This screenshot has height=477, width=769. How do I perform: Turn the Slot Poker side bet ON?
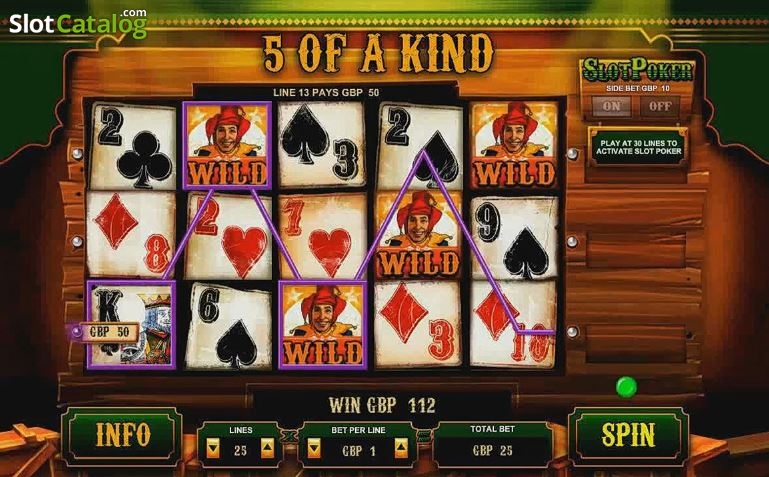(611, 106)
